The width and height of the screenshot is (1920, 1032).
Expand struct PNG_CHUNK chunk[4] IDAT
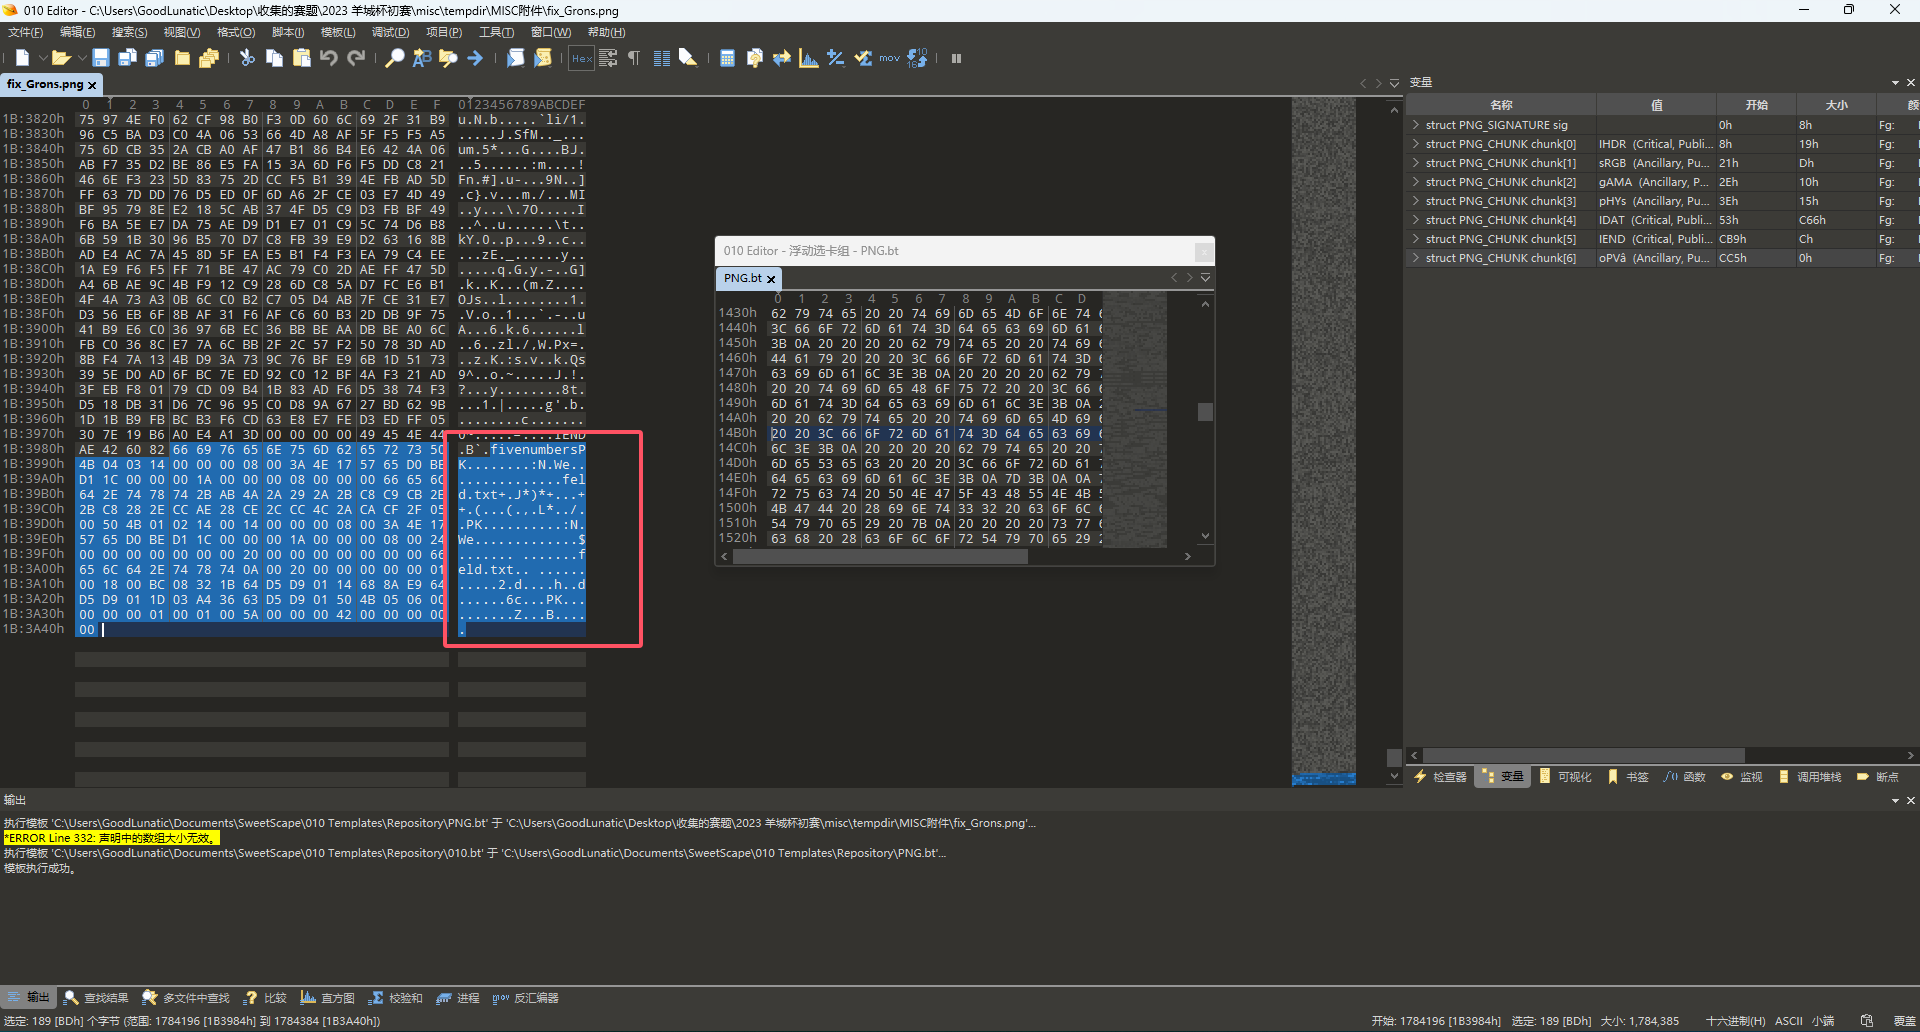click(x=1416, y=220)
